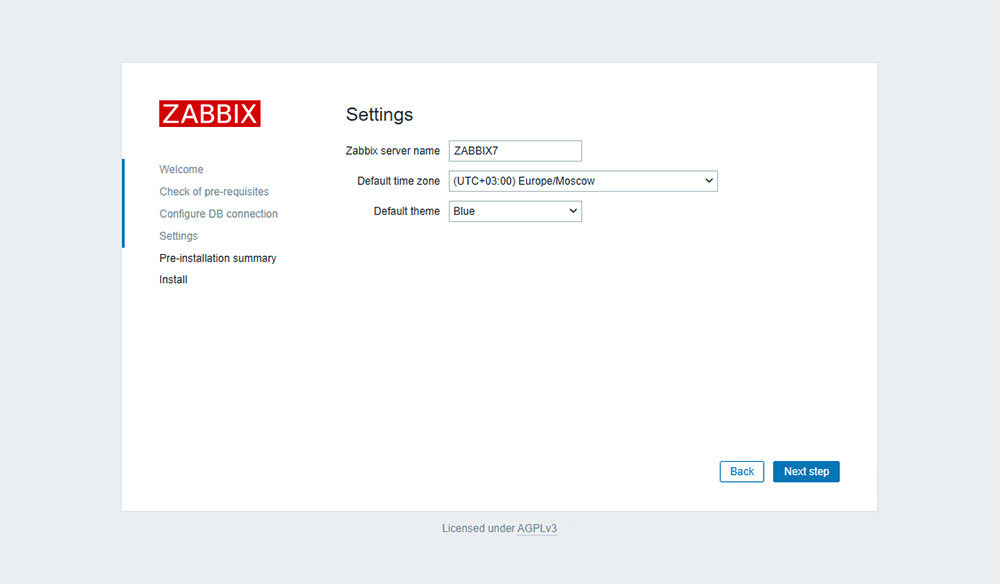
Task: Select Pre-installation summary step
Action: pyautogui.click(x=217, y=258)
